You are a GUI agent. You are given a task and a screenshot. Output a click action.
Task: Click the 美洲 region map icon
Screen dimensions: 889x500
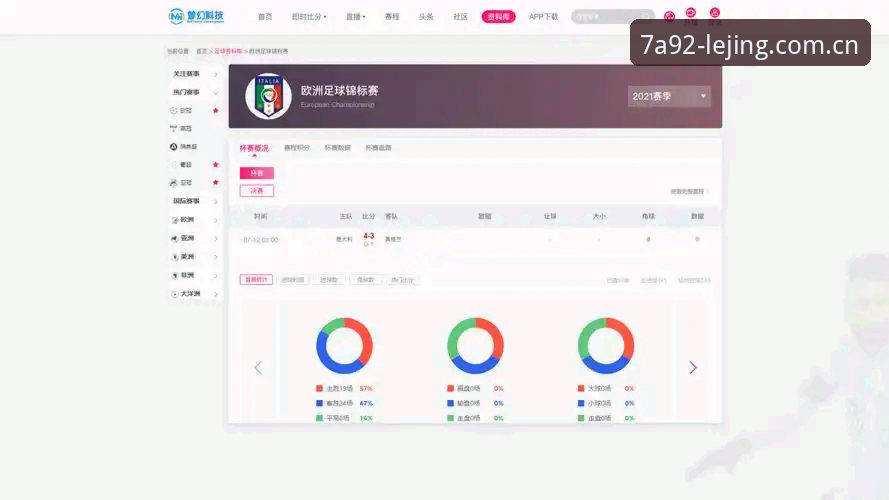click(x=175, y=257)
